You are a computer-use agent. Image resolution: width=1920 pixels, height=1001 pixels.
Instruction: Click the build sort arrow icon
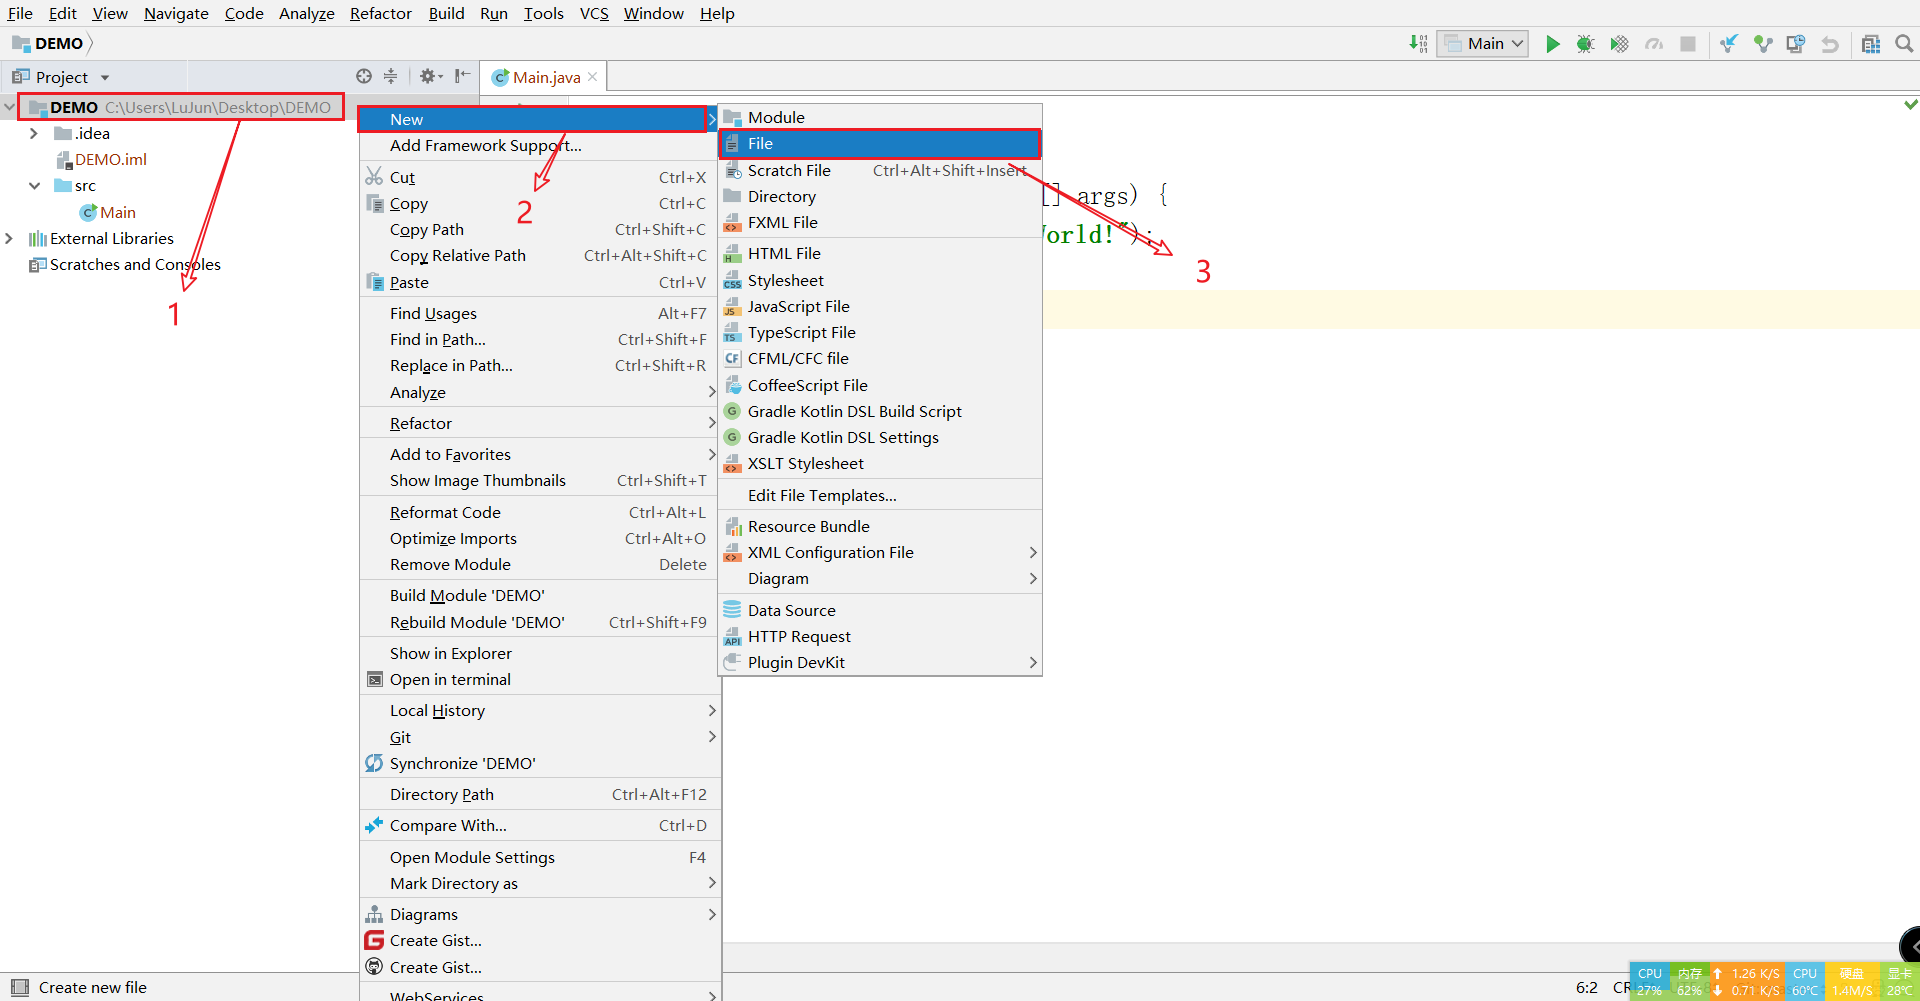coord(1418,44)
